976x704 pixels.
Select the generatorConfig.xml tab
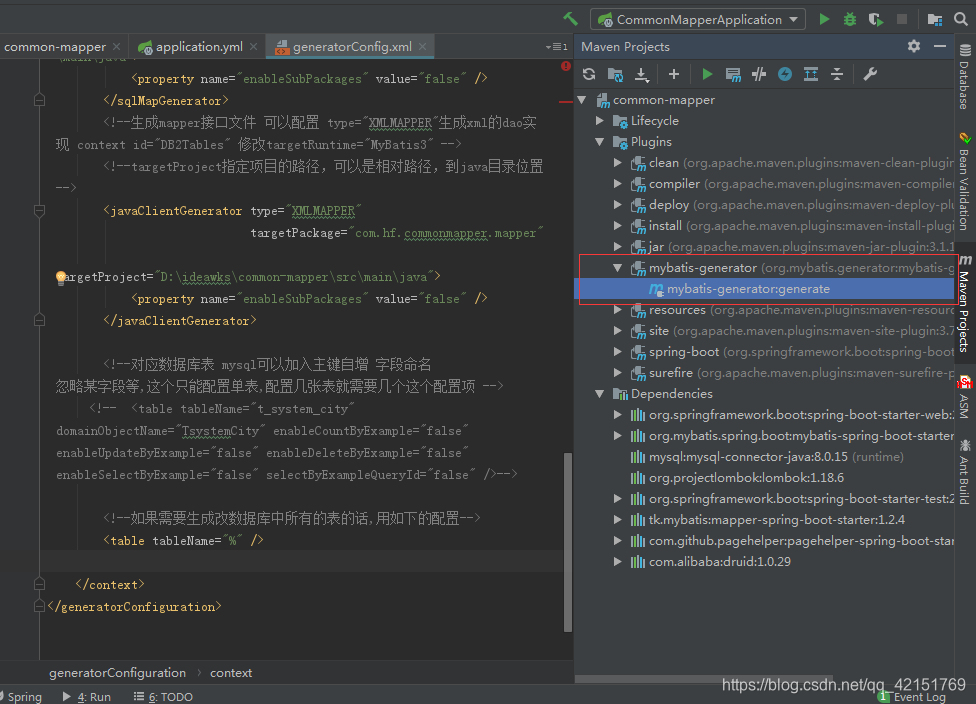pyautogui.click(x=352, y=47)
